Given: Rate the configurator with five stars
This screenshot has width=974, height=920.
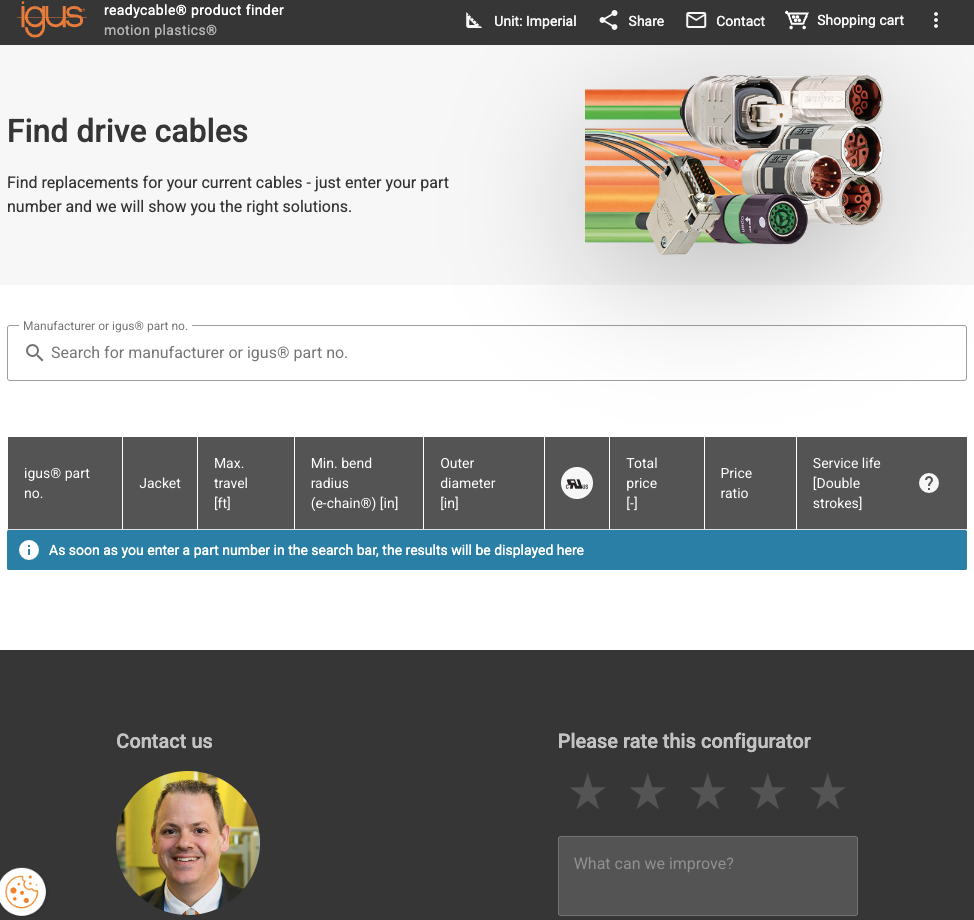Looking at the screenshot, I should [x=827, y=791].
